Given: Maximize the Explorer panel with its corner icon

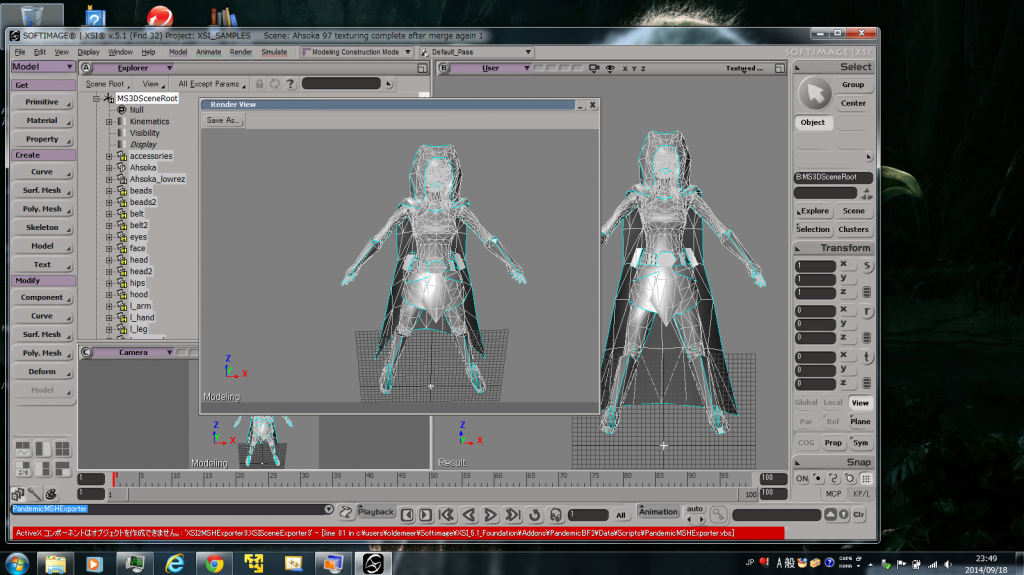Looking at the screenshot, I should click(423, 68).
